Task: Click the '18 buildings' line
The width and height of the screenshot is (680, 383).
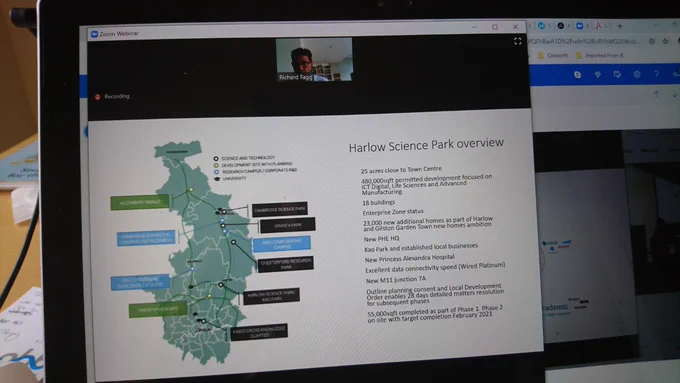Action: coord(379,203)
